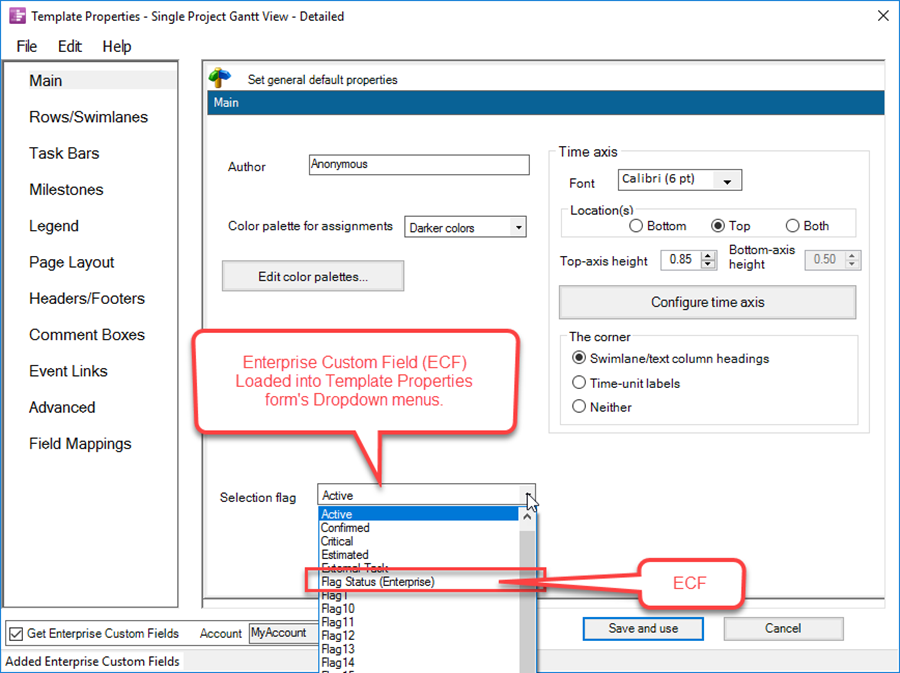The image size is (900, 673).
Task: Expand the color palette for assignments dropdown
Action: [x=517, y=228]
